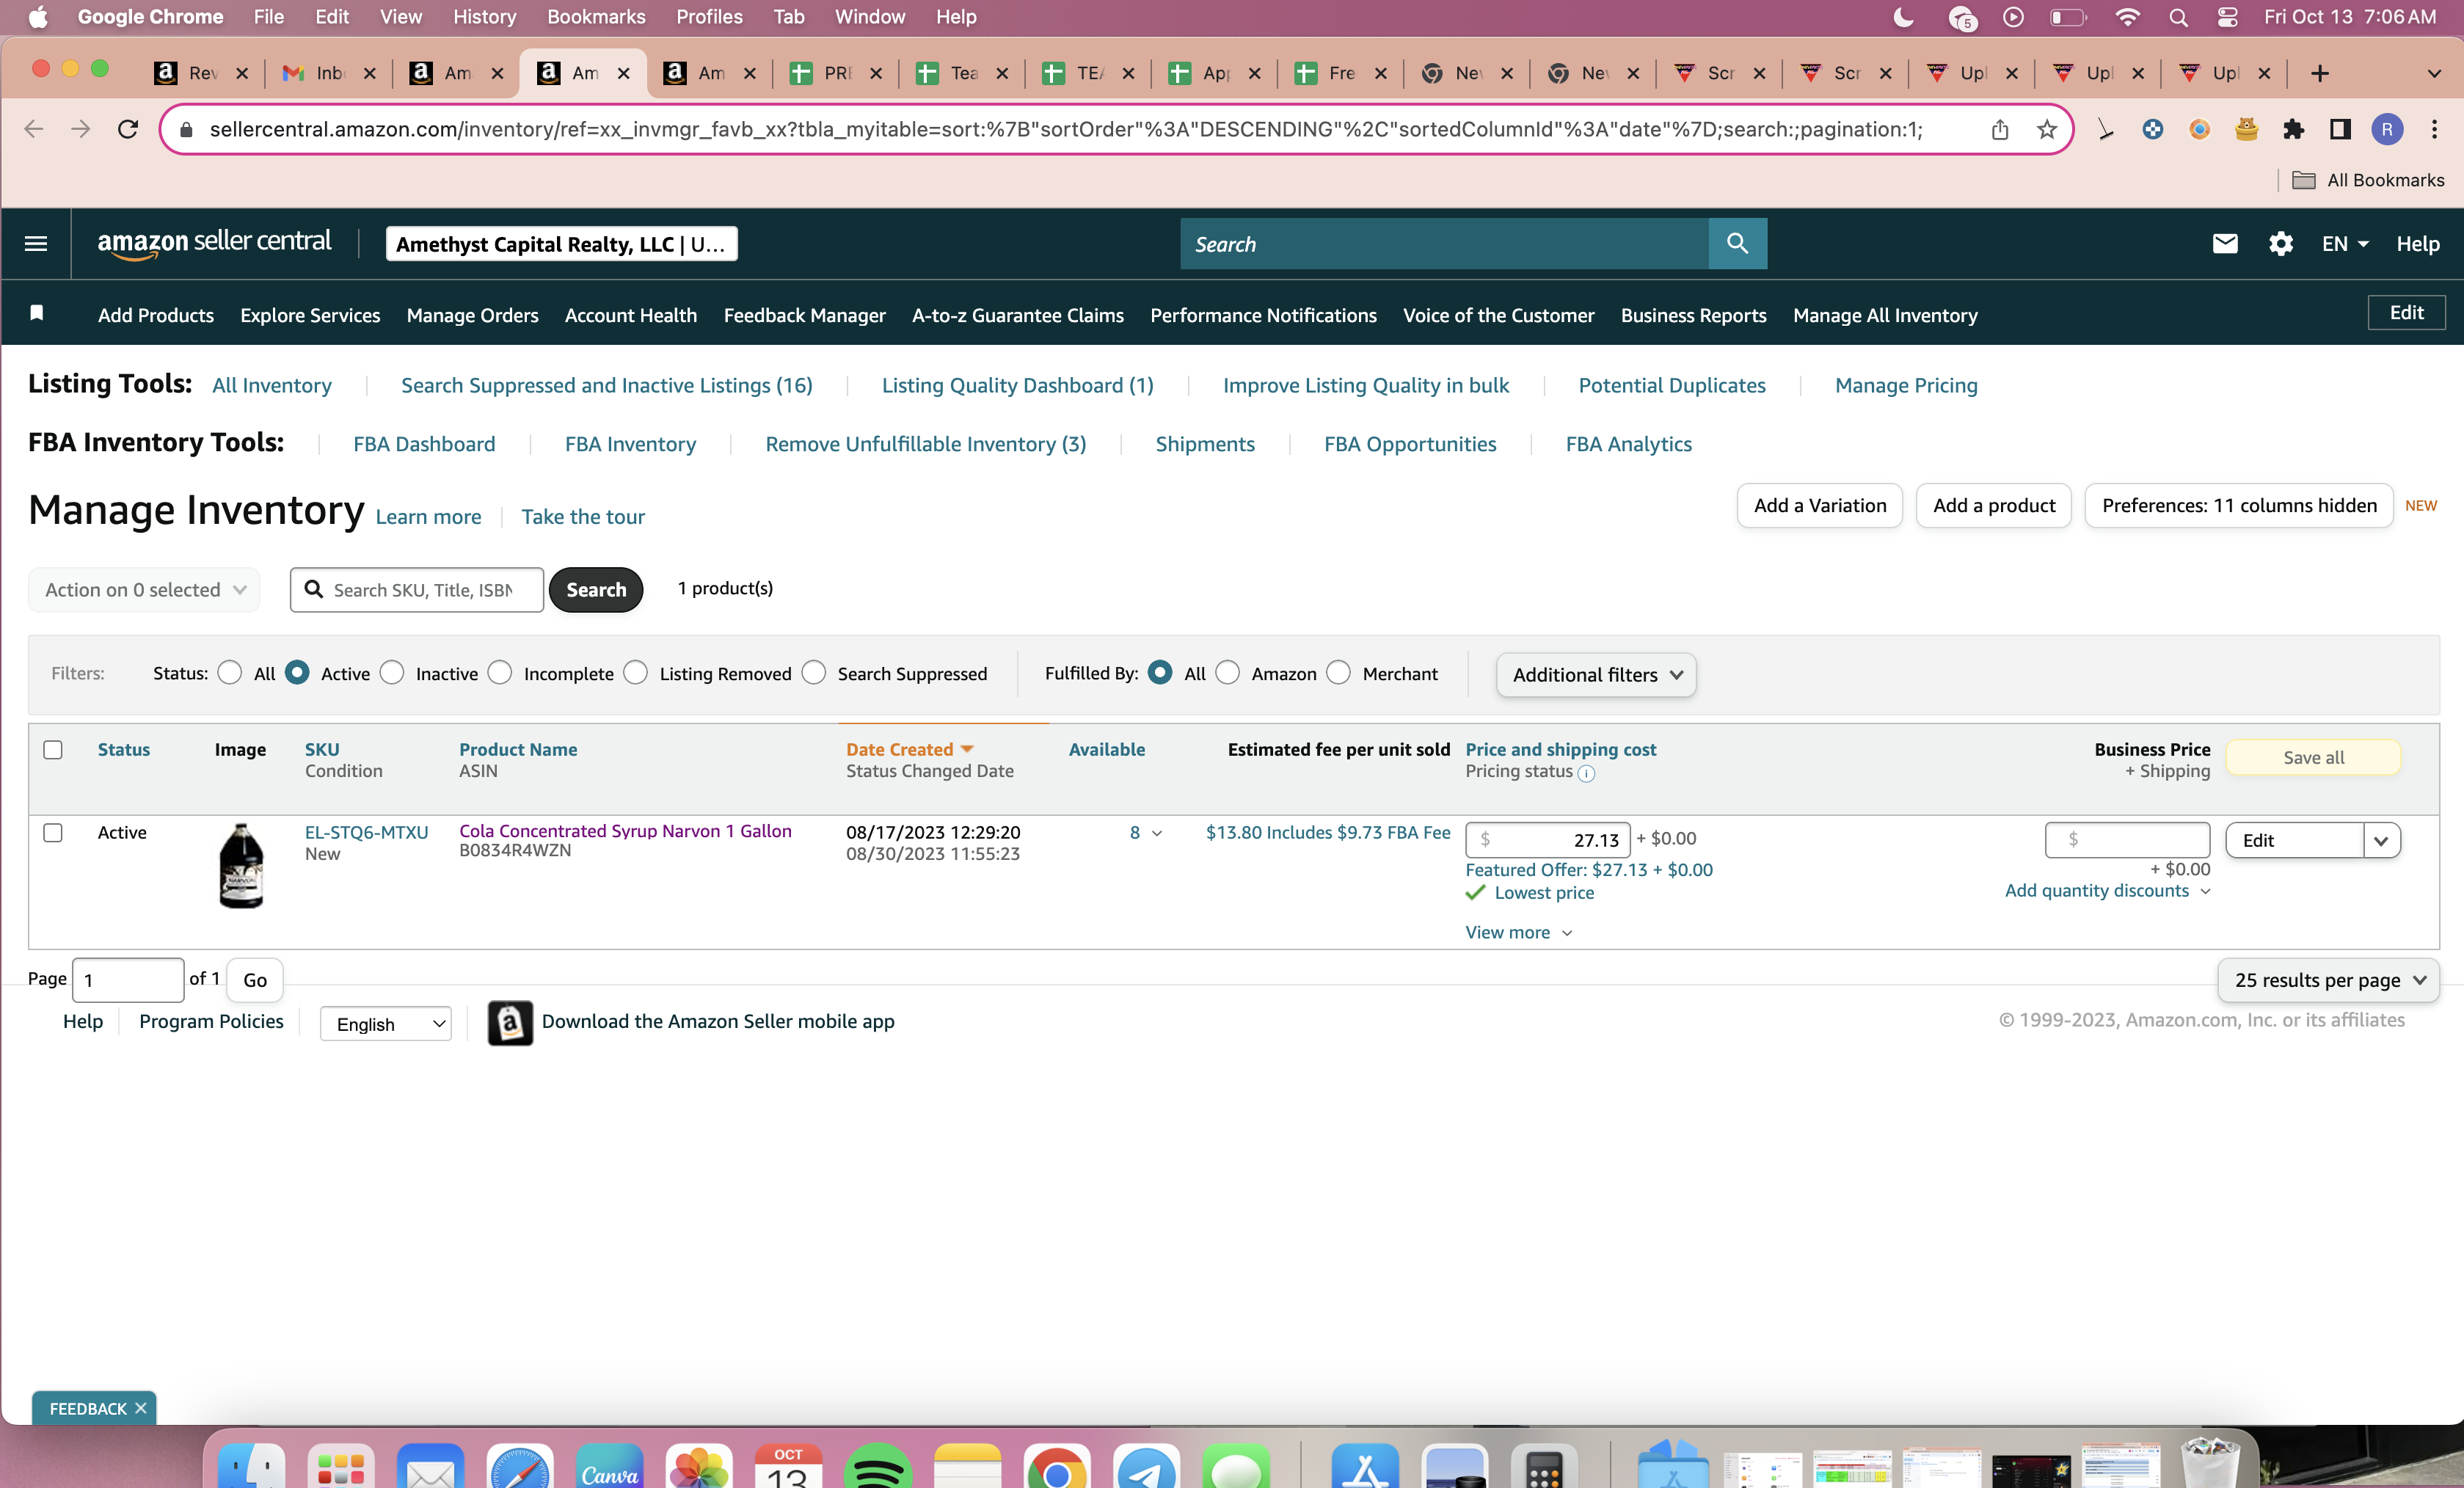Bookmark this page with the star icon
Viewport: 2464px width, 1488px height.
coord(2046,129)
